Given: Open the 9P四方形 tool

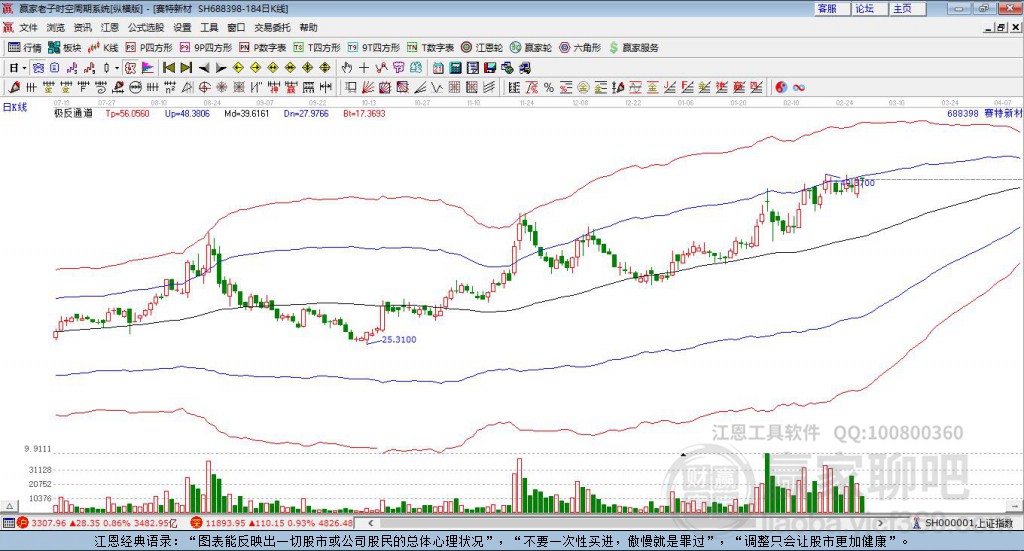Looking at the screenshot, I should [x=206, y=48].
